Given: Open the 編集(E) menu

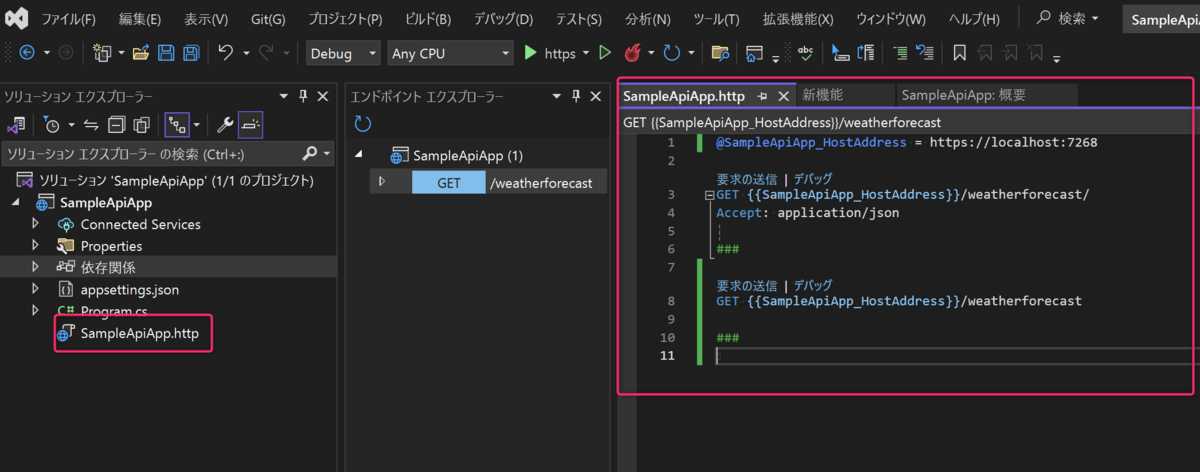Looking at the screenshot, I should [139, 19].
